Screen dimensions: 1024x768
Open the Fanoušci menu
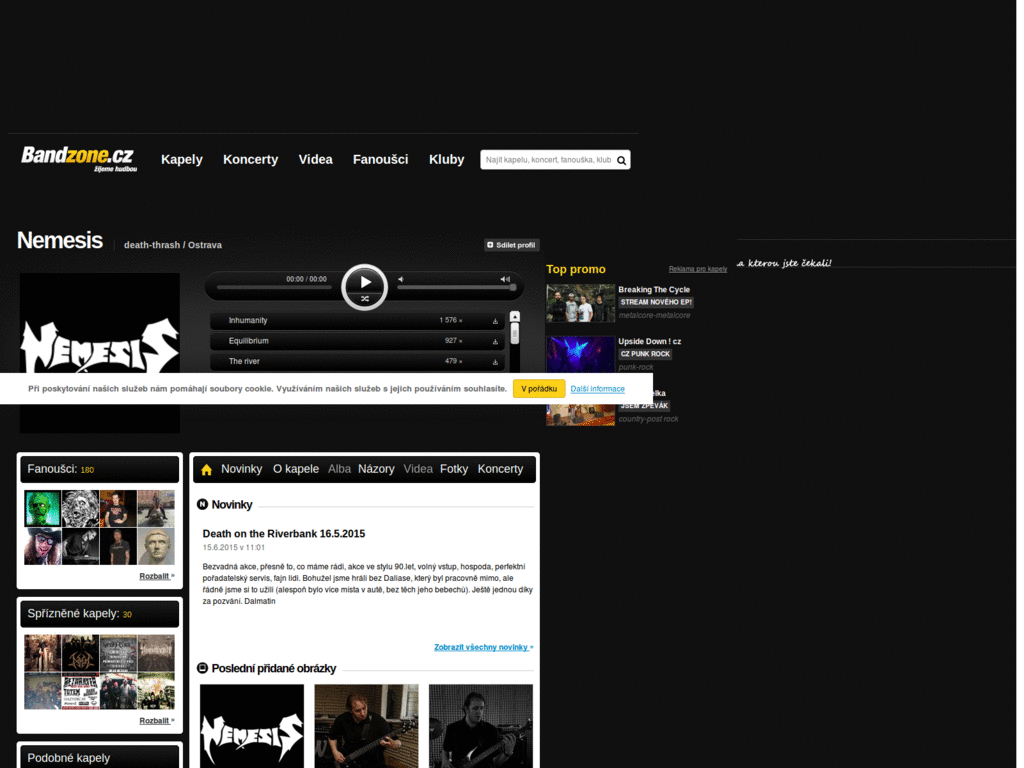pos(380,159)
